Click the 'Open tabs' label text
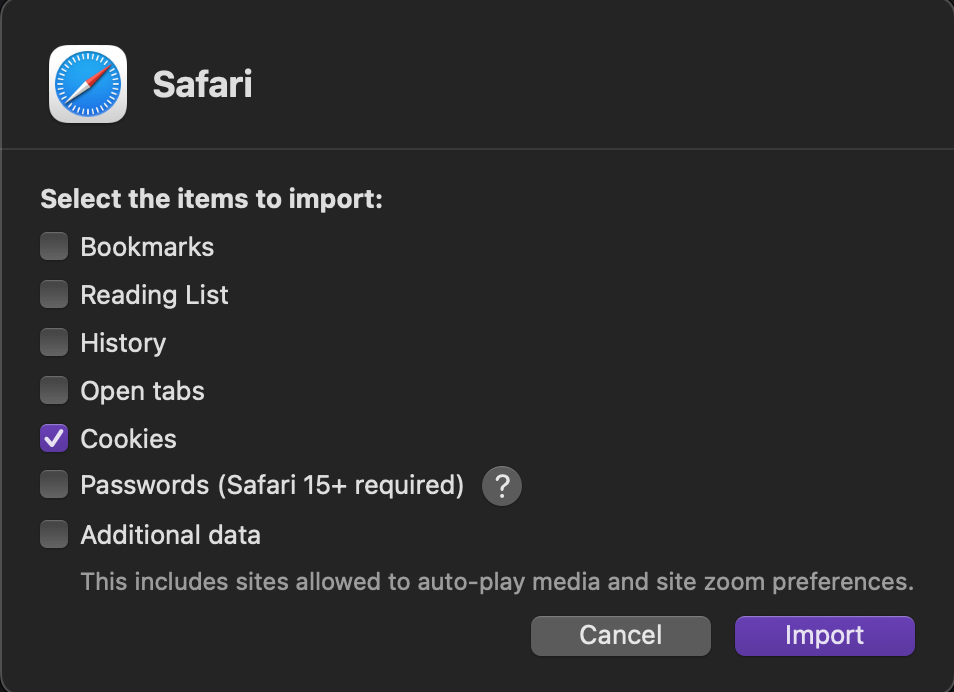The height and width of the screenshot is (692, 954). tap(142, 391)
